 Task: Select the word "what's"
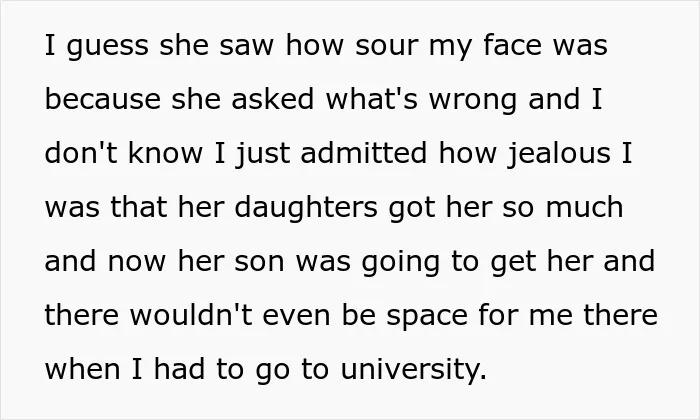(371, 99)
